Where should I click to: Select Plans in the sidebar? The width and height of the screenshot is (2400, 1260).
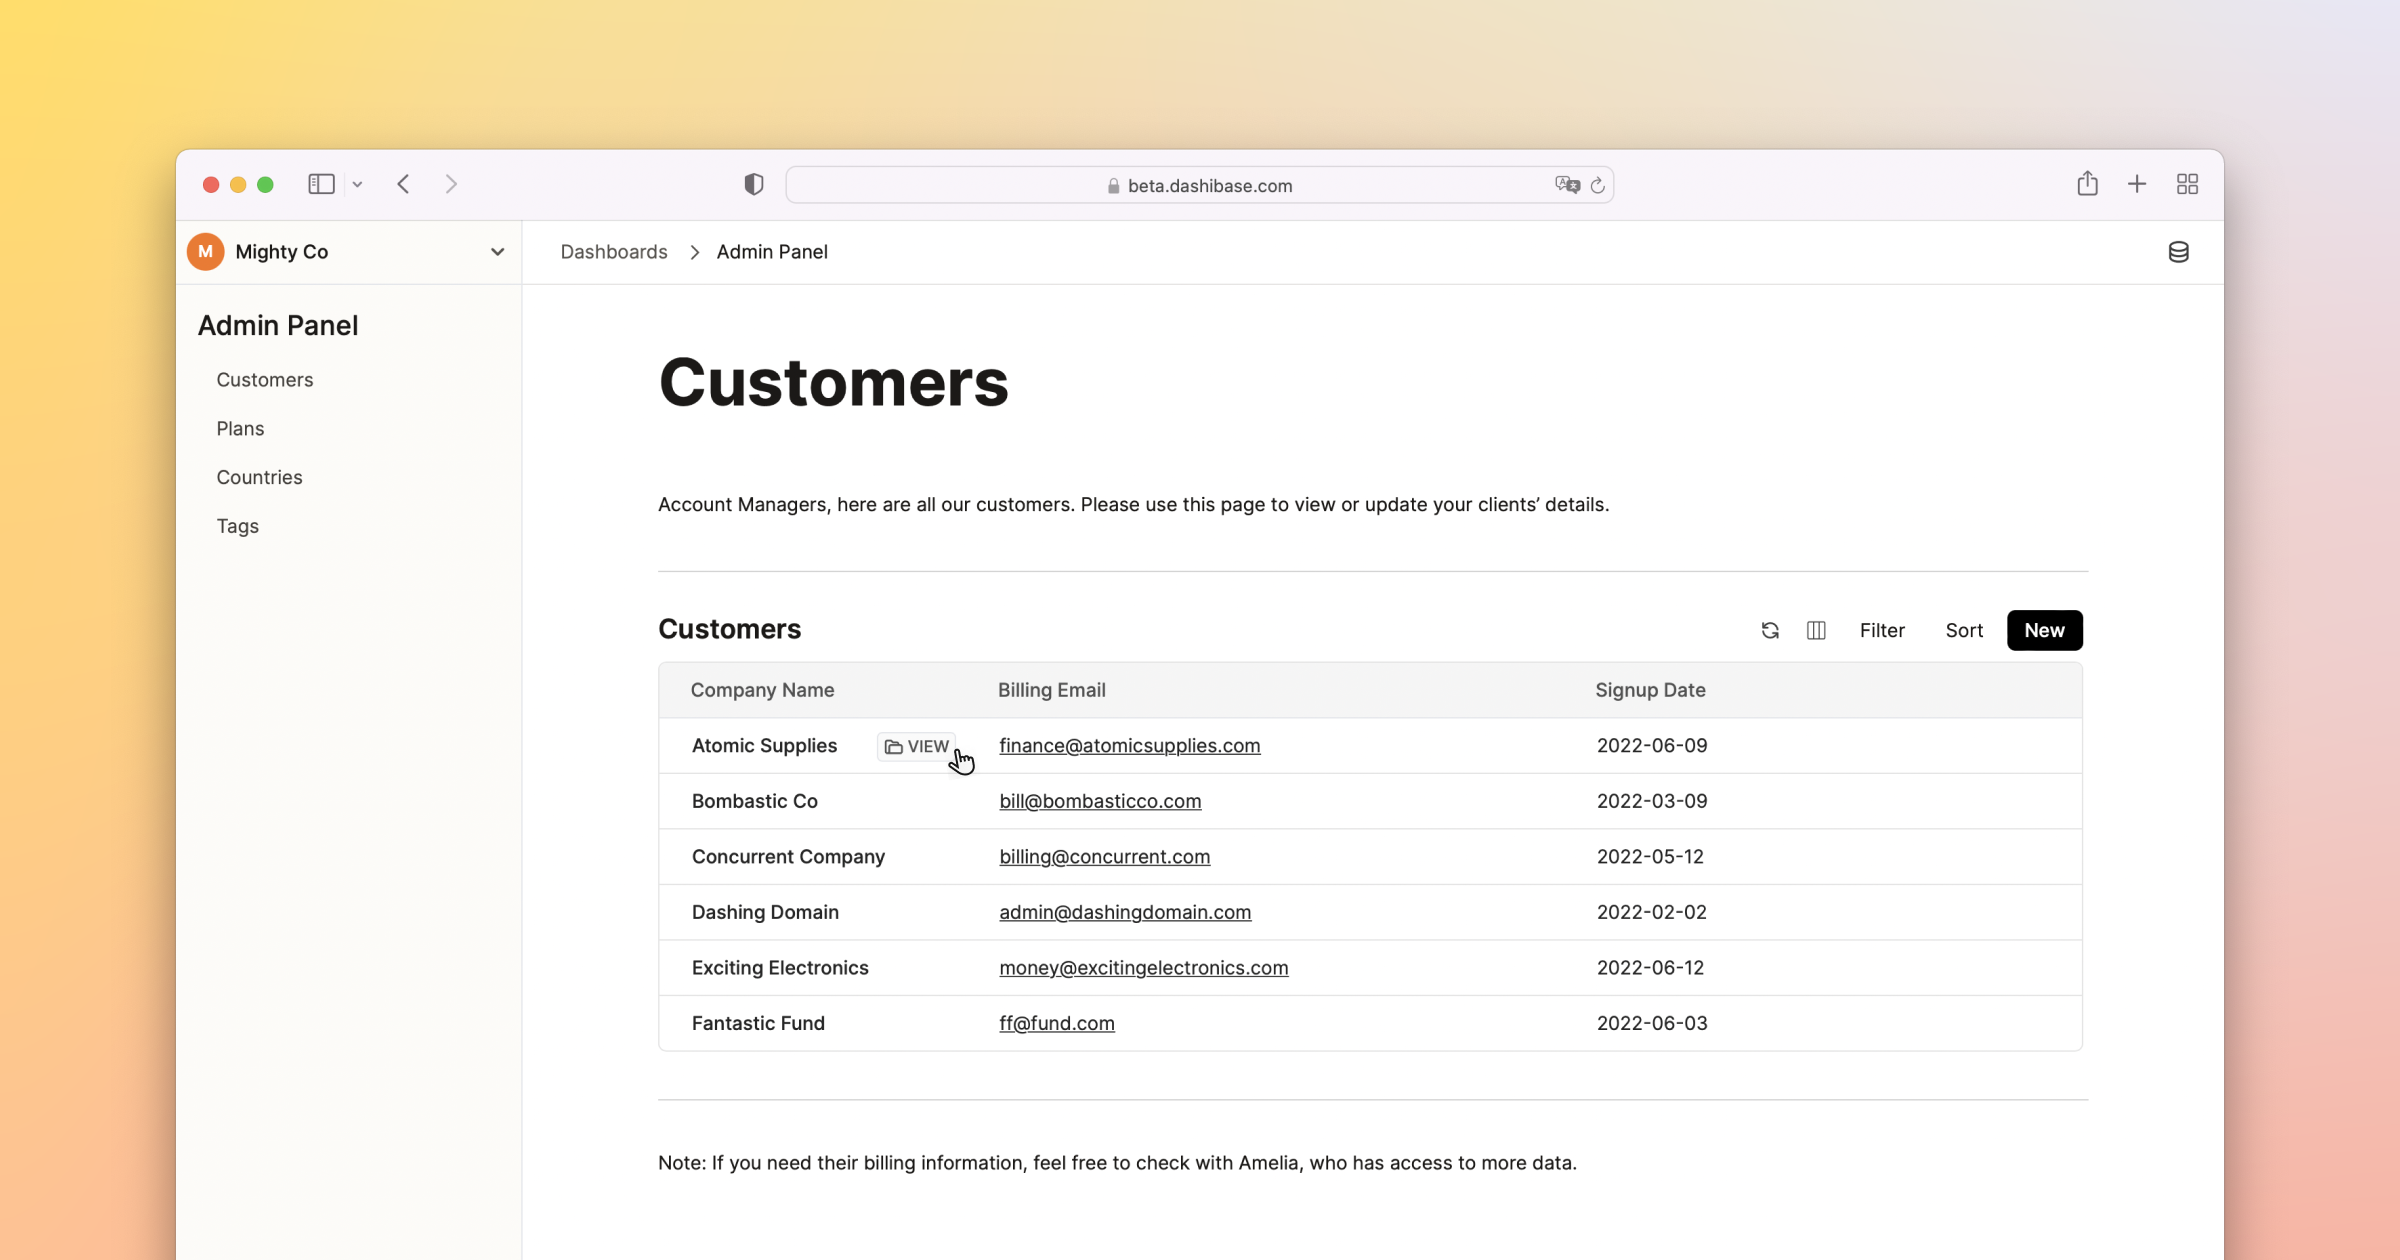(240, 428)
